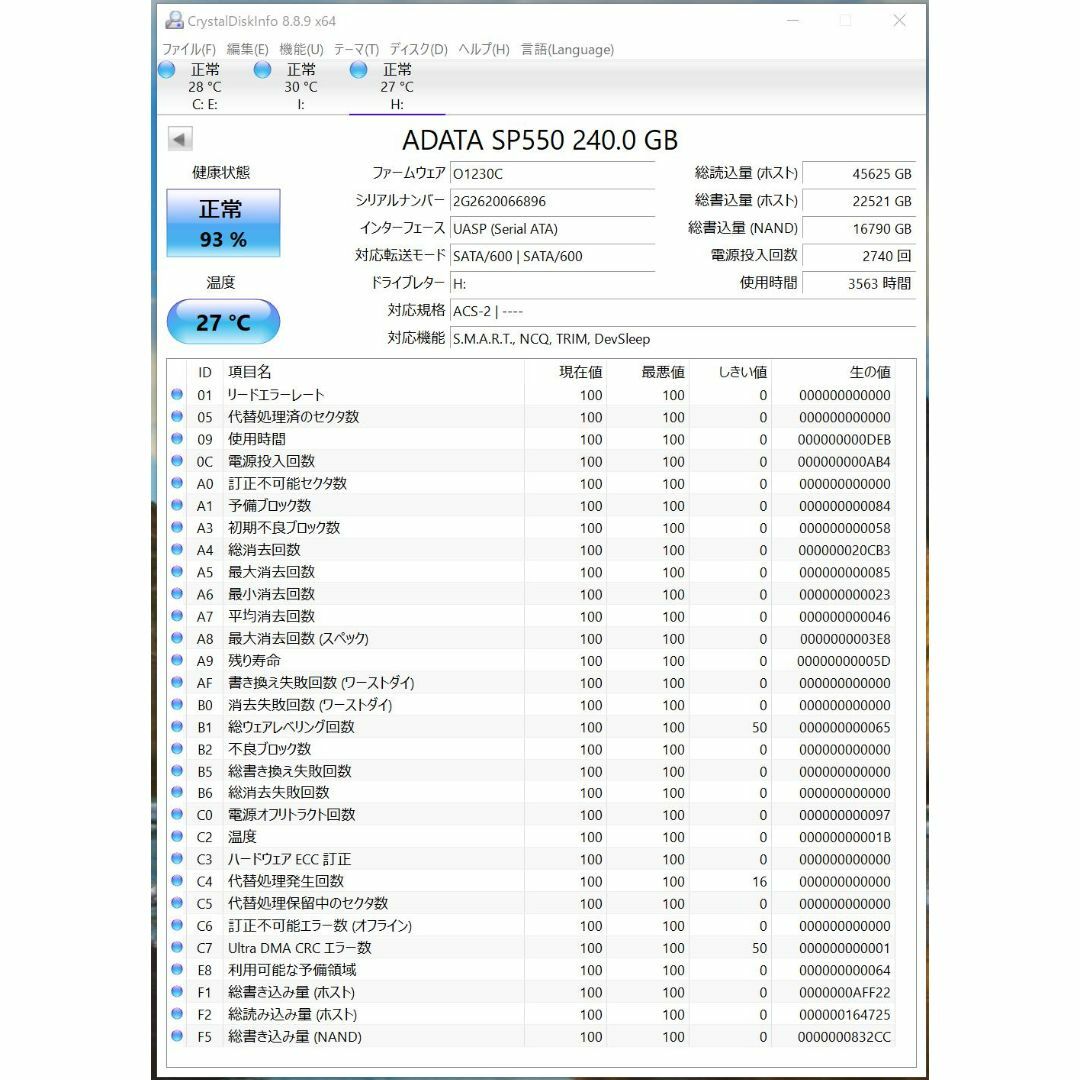Click the previous disk arrow button
Image resolution: width=1080 pixels, height=1080 pixels.
[180, 140]
